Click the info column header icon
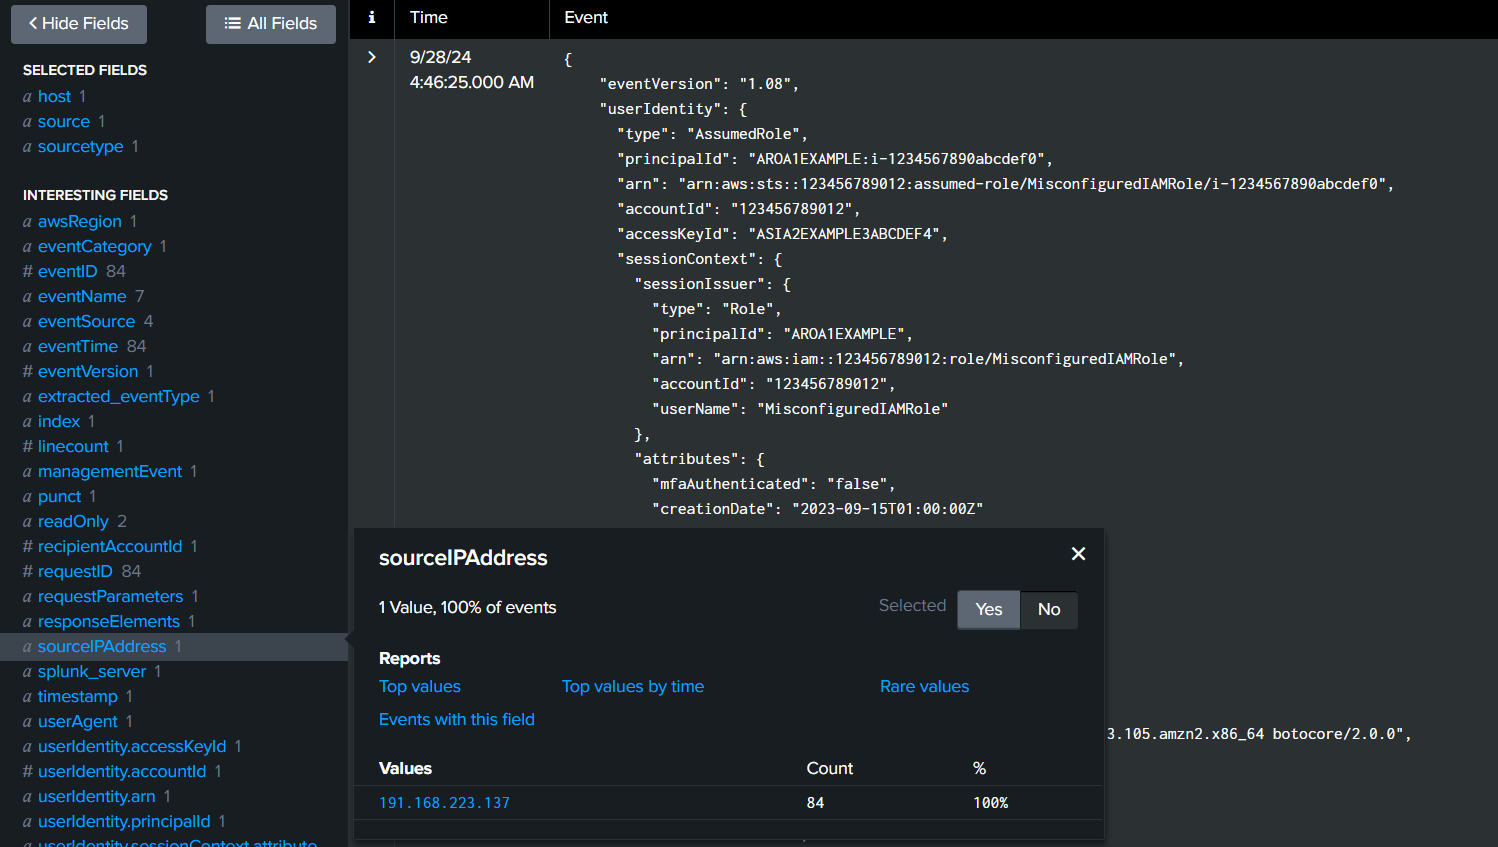1498x847 pixels. pos(372,17)
